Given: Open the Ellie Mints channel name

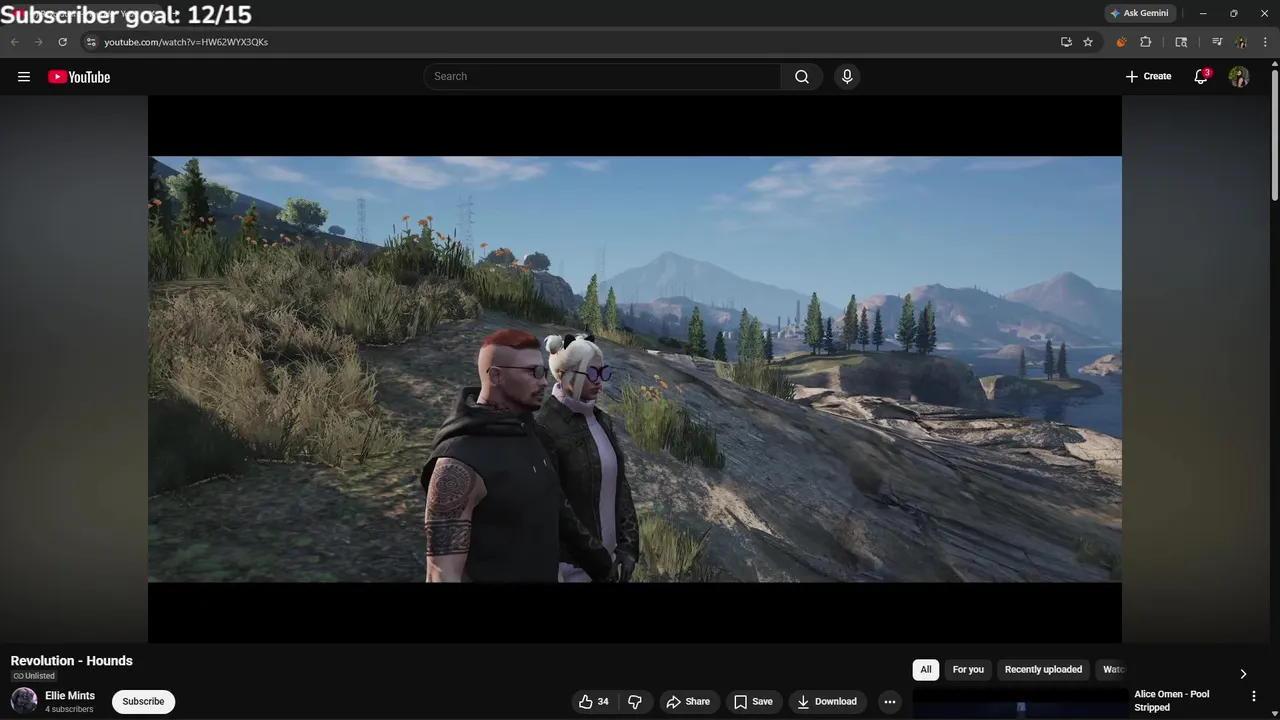Looking at the screenshot, I should (x=70, y=696).
